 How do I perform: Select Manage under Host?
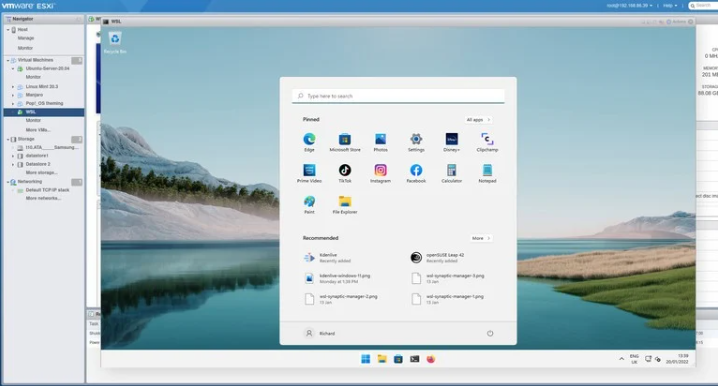coord(26,38)
